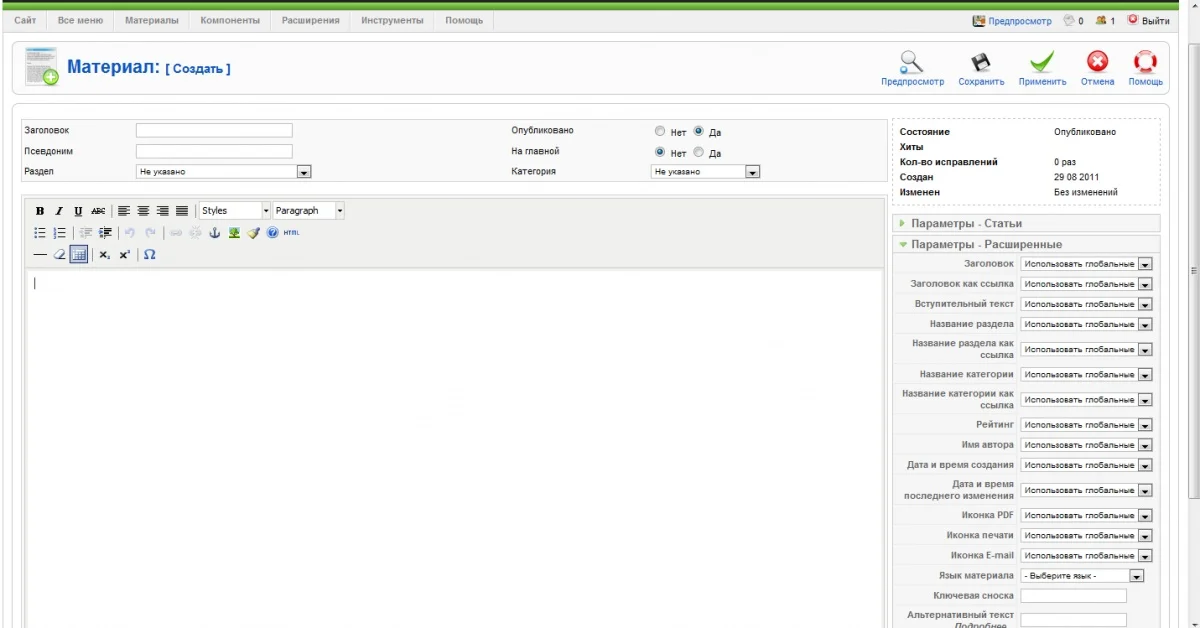The width and height of the screenshot is (1200, 628).
Task: Open the Сайт menu
Action: tap(26, 20)
